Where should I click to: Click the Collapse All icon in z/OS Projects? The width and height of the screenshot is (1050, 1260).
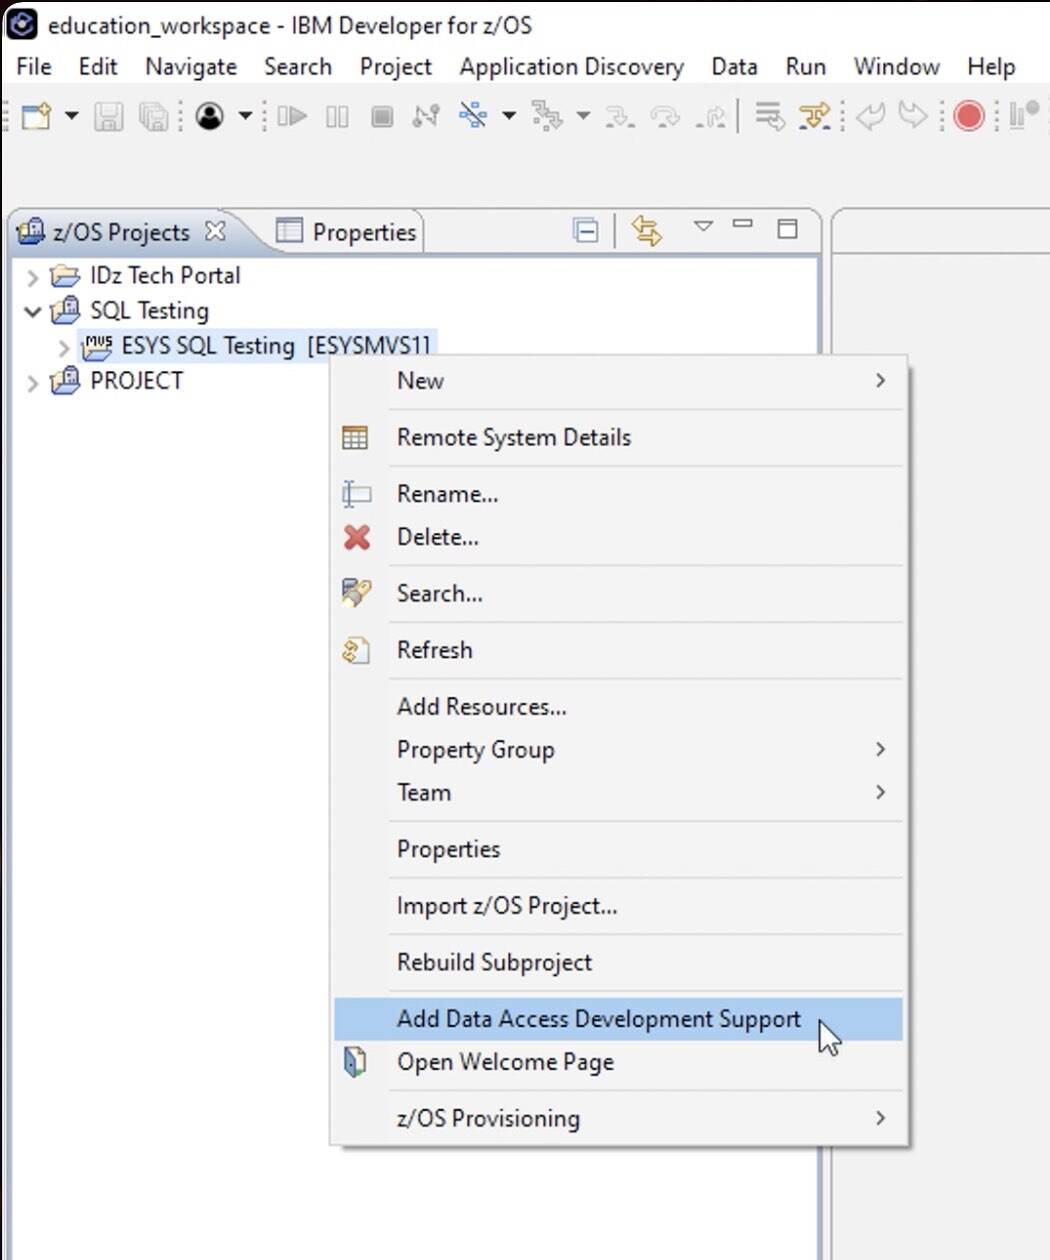click(x=586, y=231)
